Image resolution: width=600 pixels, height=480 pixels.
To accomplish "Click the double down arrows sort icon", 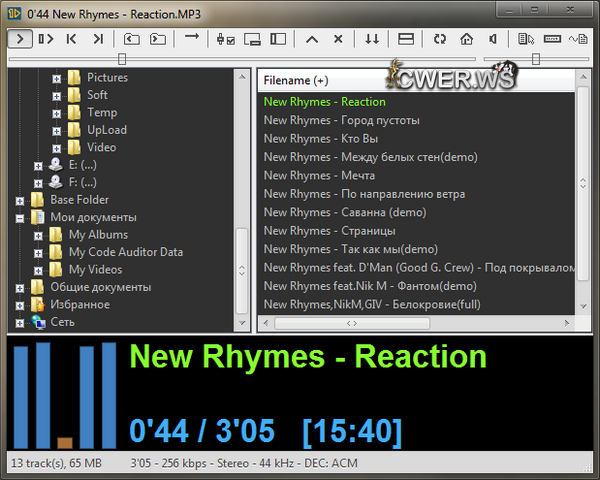I will [371, 39].
